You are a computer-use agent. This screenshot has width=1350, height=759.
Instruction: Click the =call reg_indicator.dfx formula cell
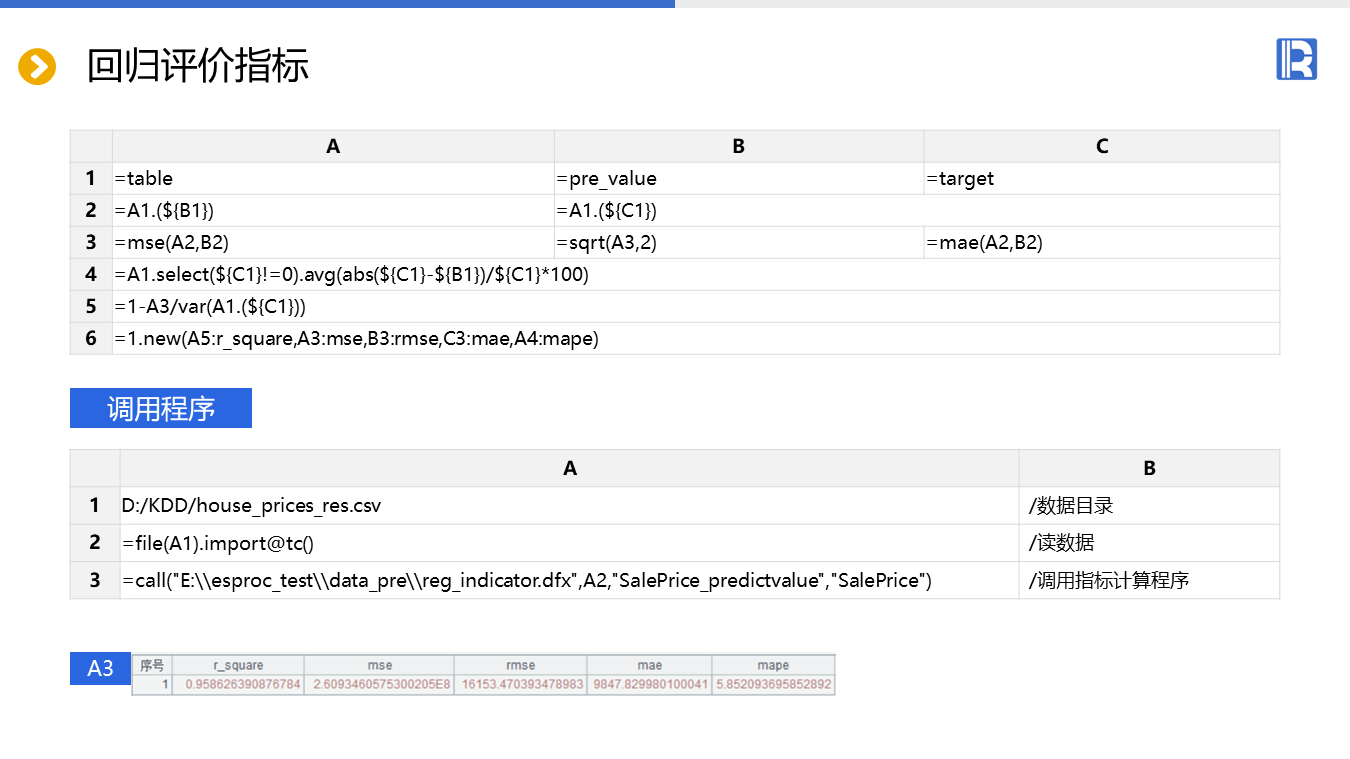point(570,580)
